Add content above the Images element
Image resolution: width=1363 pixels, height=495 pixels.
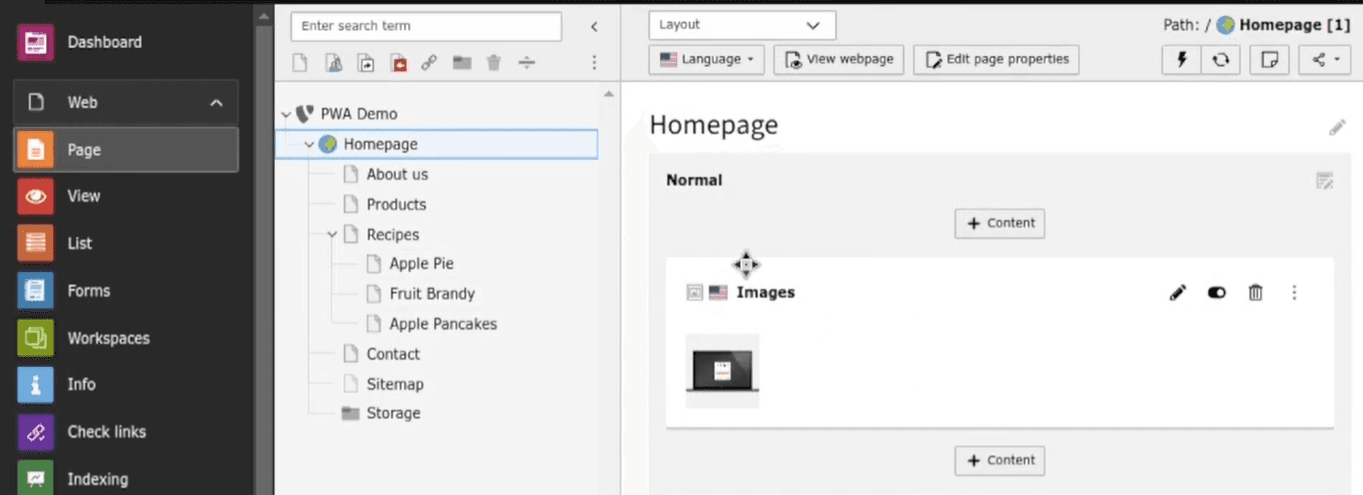[x=1000, y=223]
